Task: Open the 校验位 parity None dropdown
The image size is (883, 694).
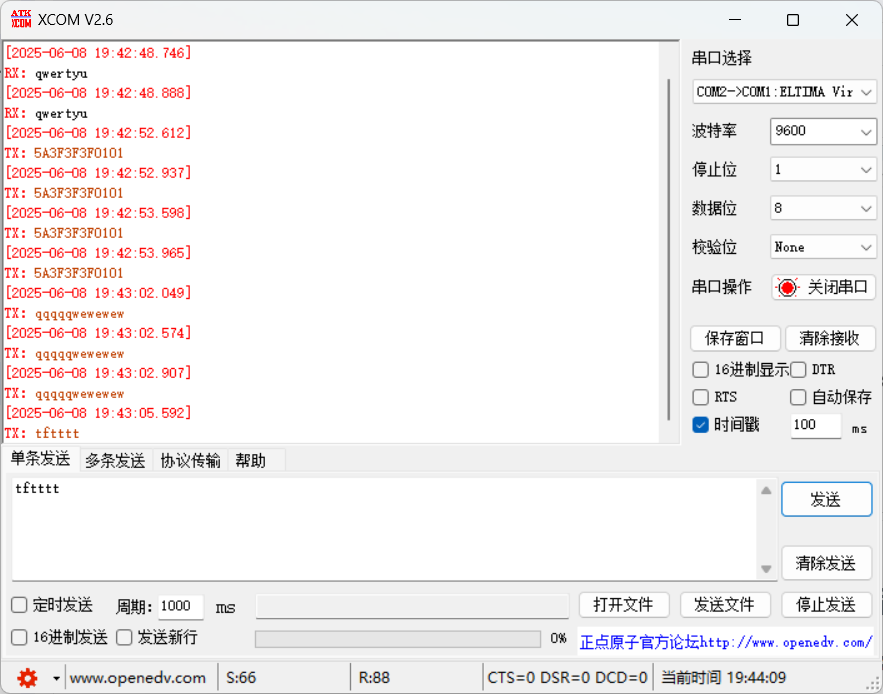Action: pos(823,247)
